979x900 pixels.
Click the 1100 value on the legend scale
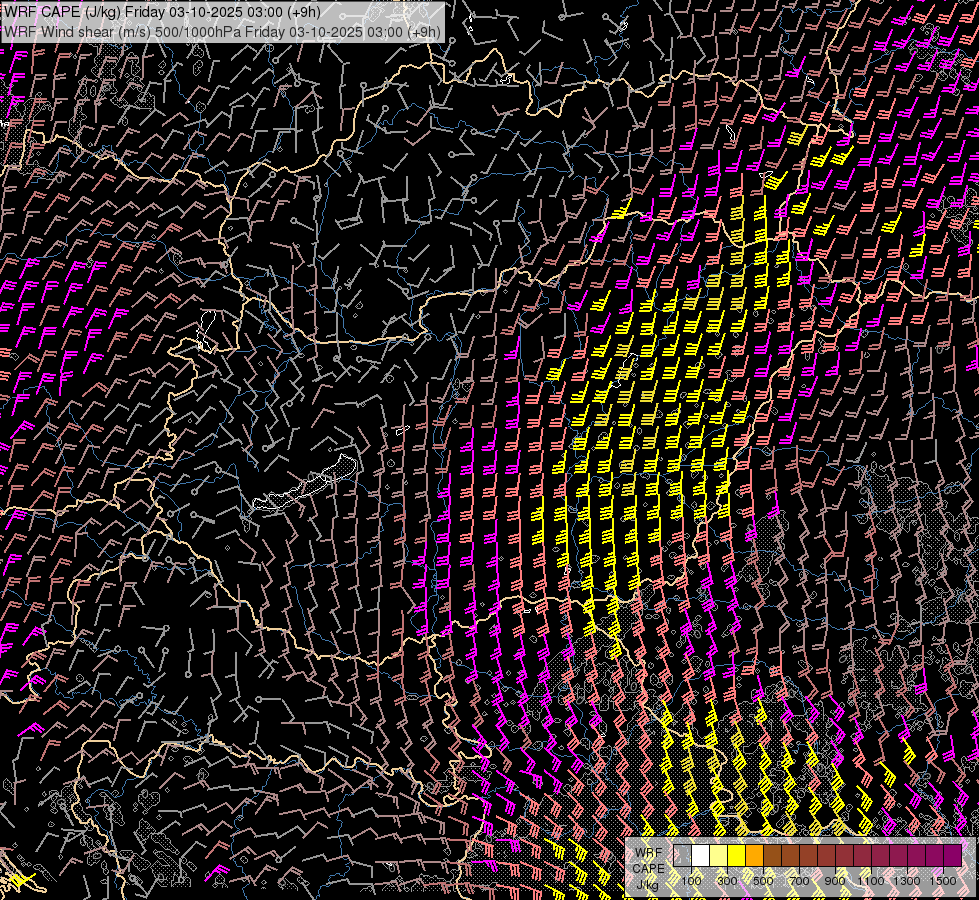pyautogui.click(x=870, y=881)
